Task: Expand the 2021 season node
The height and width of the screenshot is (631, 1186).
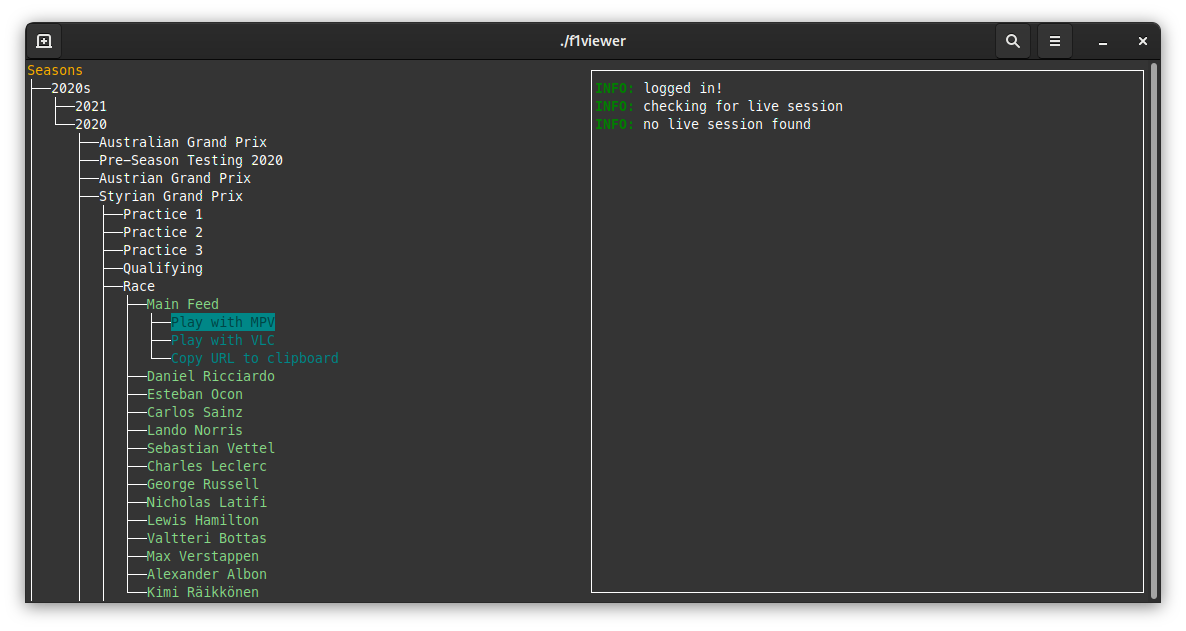Action: click(x=91, y=107)
